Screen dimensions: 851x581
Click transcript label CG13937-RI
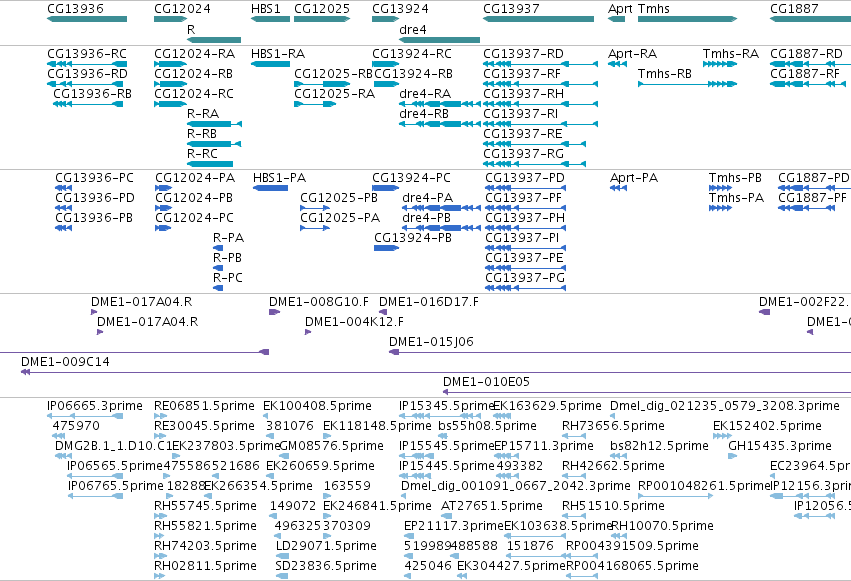click(520, 114)
